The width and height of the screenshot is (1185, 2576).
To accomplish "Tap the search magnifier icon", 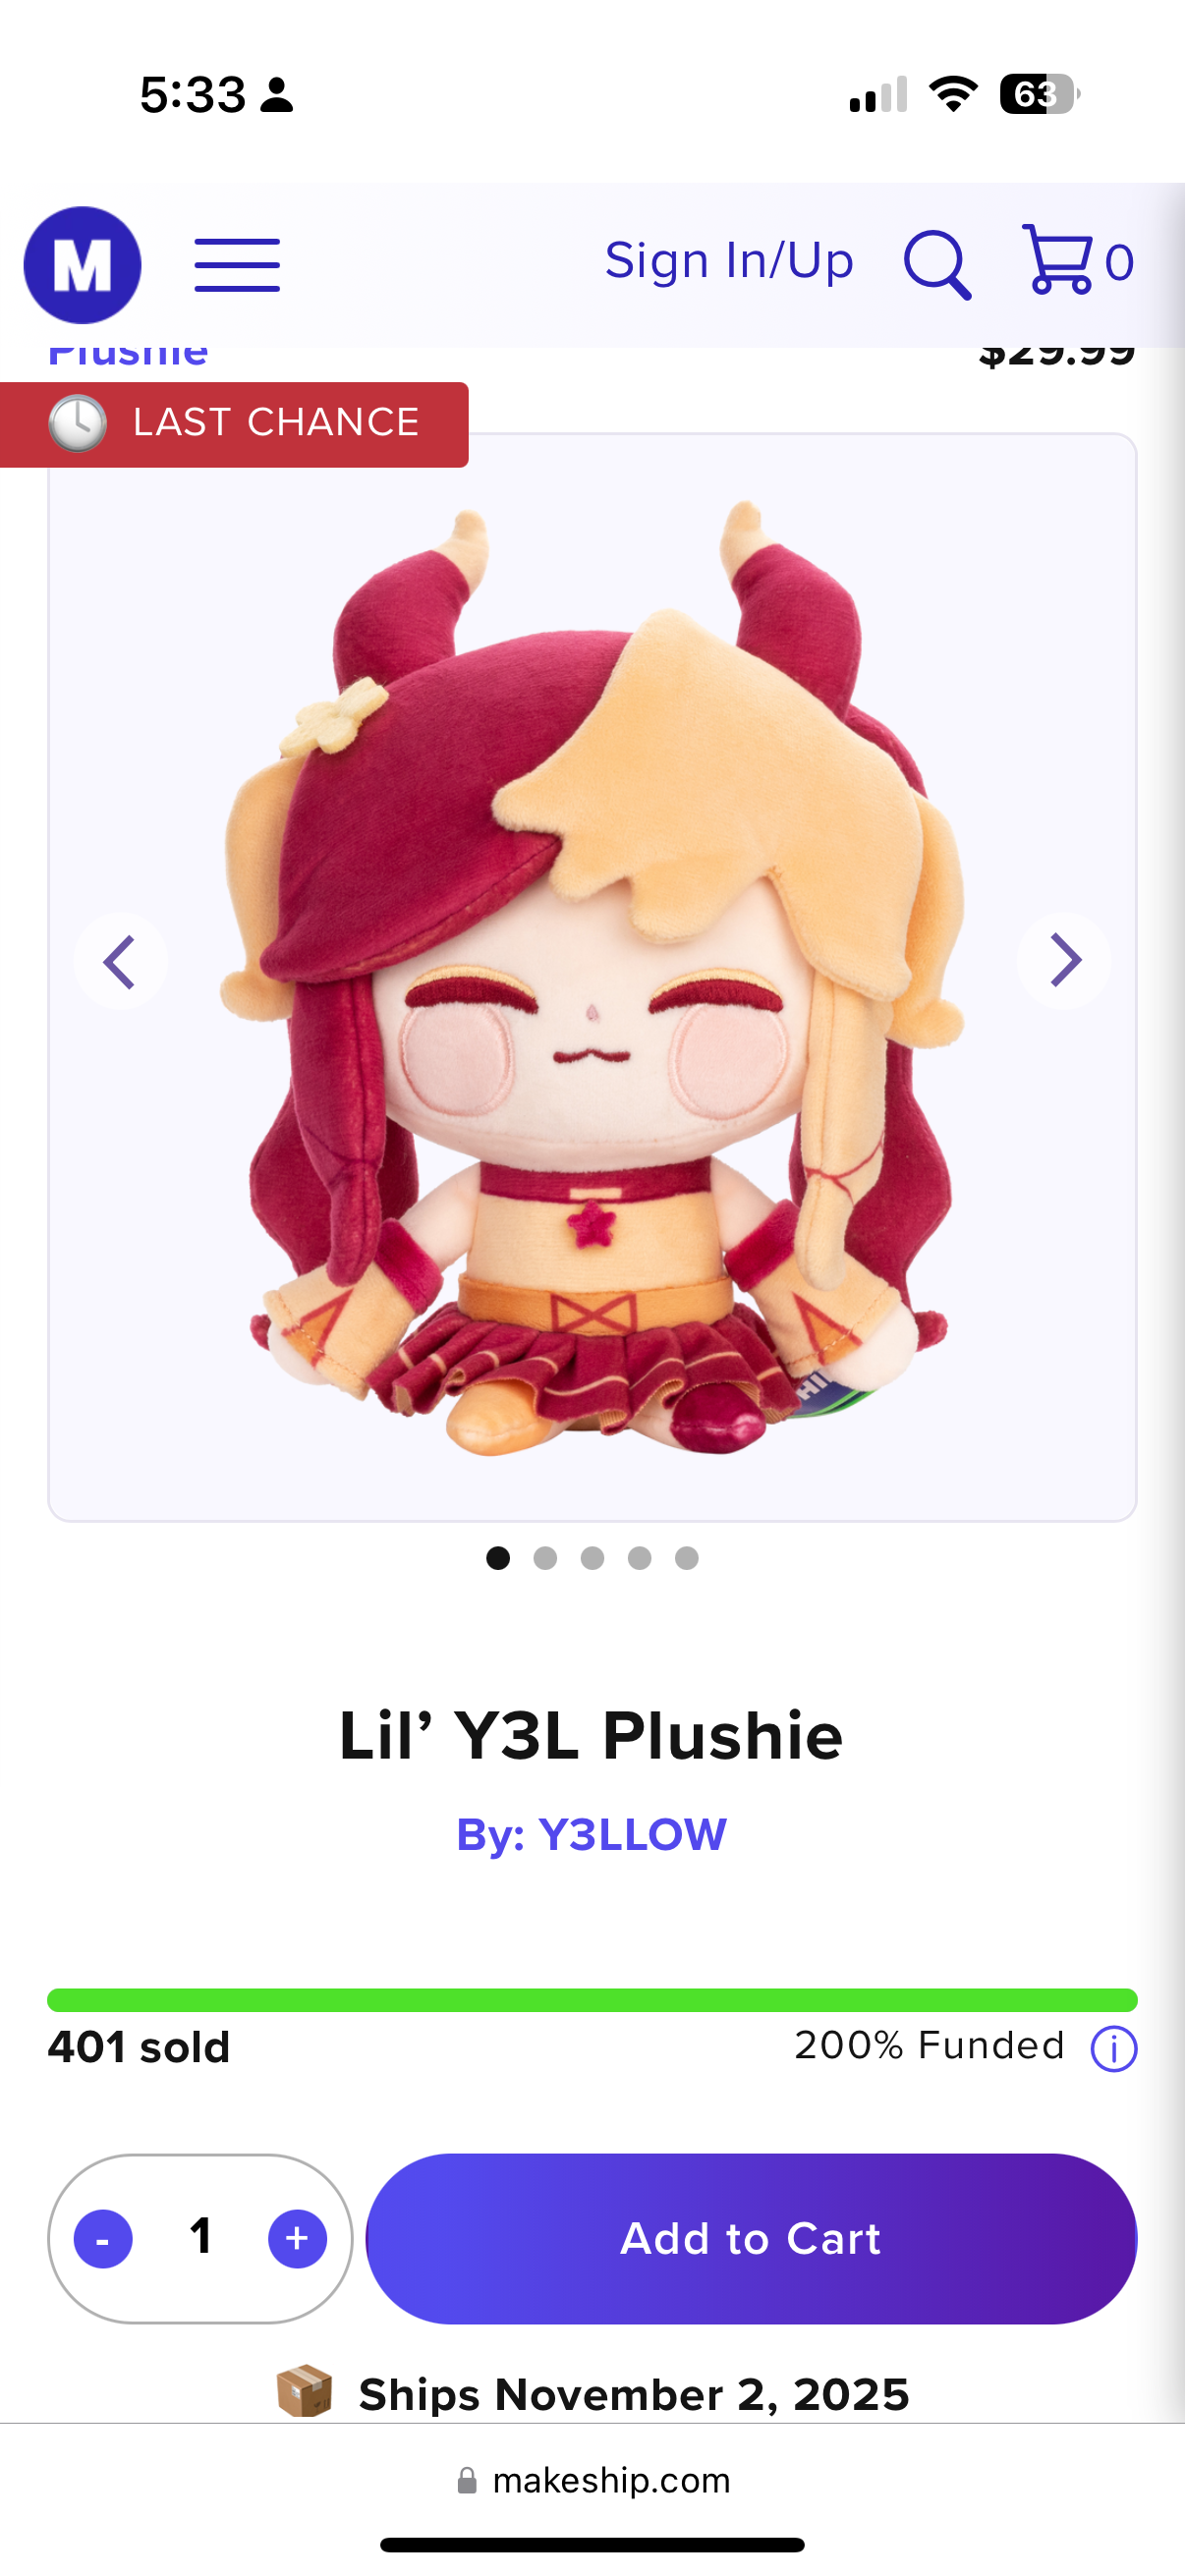I will [937, 265].
